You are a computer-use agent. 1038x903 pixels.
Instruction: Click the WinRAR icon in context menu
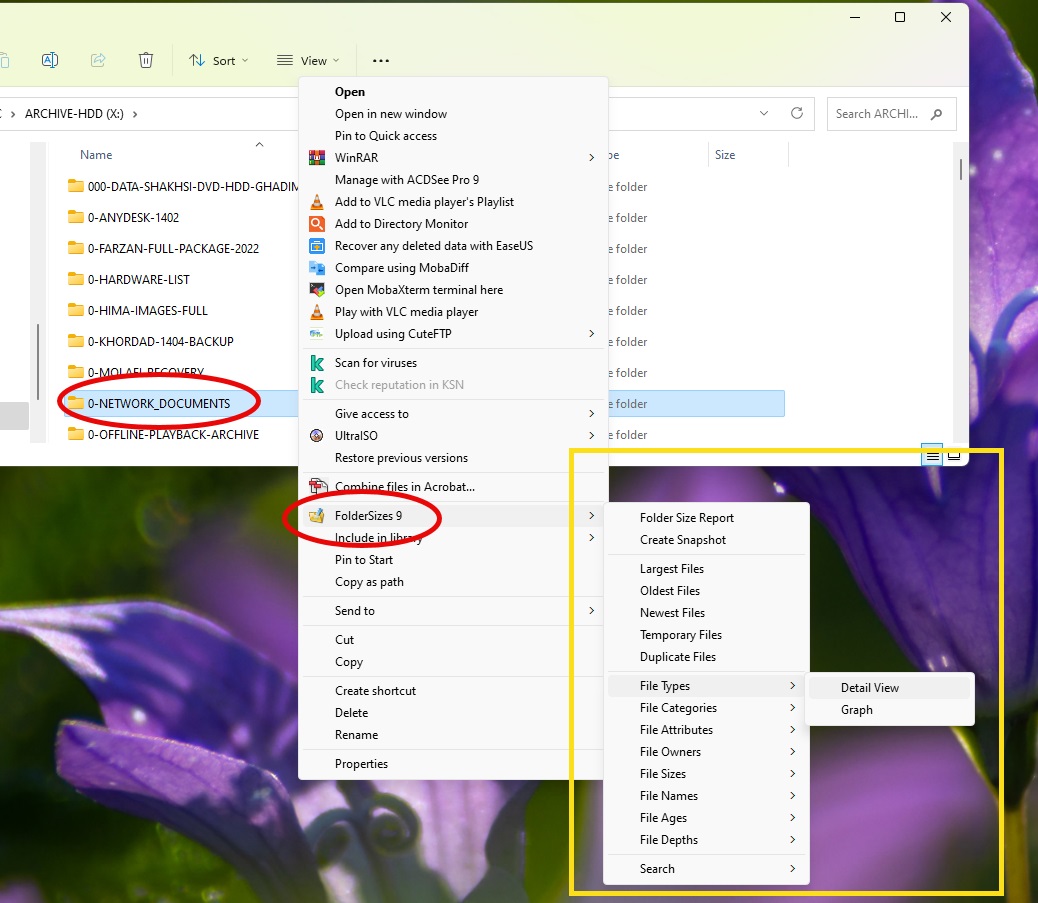(317, 158)
